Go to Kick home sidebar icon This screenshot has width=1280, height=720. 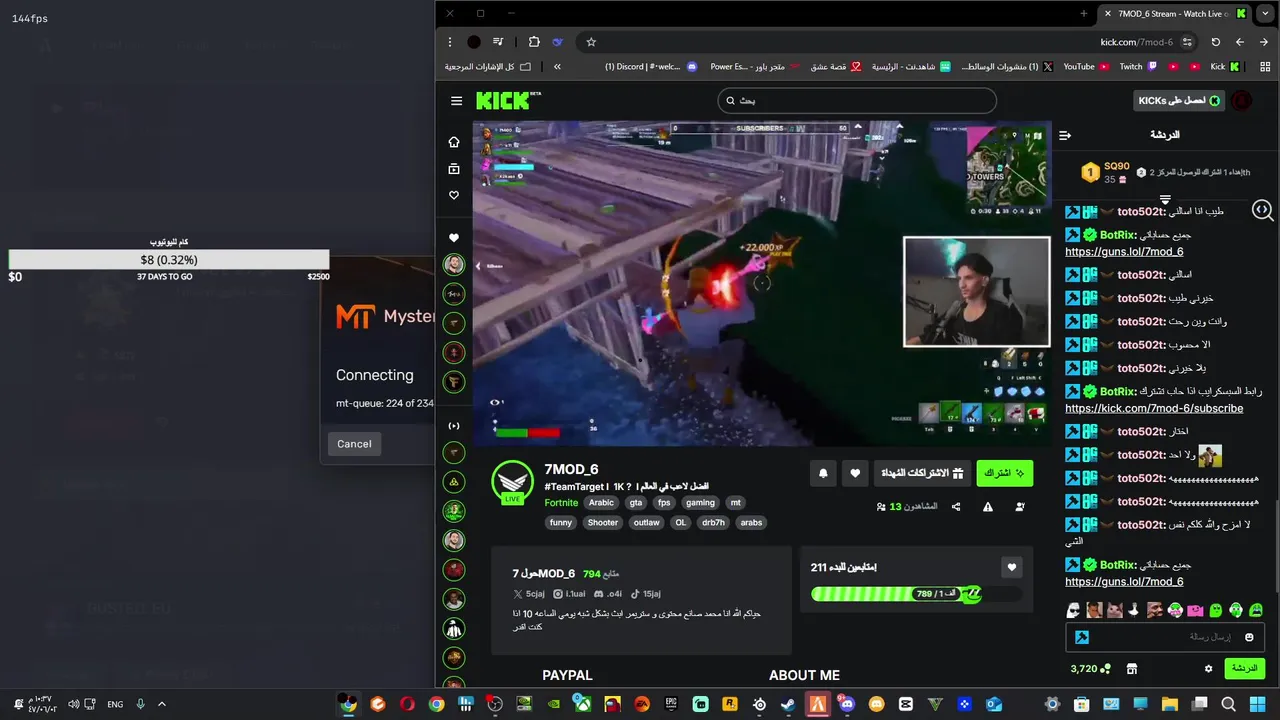click(454, 142)
